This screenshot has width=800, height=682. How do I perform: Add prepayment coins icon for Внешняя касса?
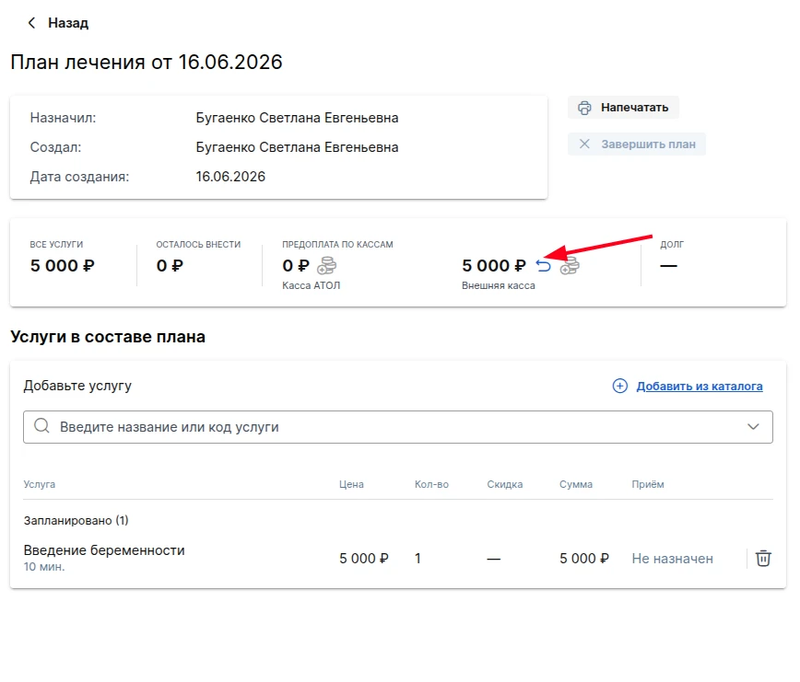coord(569,266)
